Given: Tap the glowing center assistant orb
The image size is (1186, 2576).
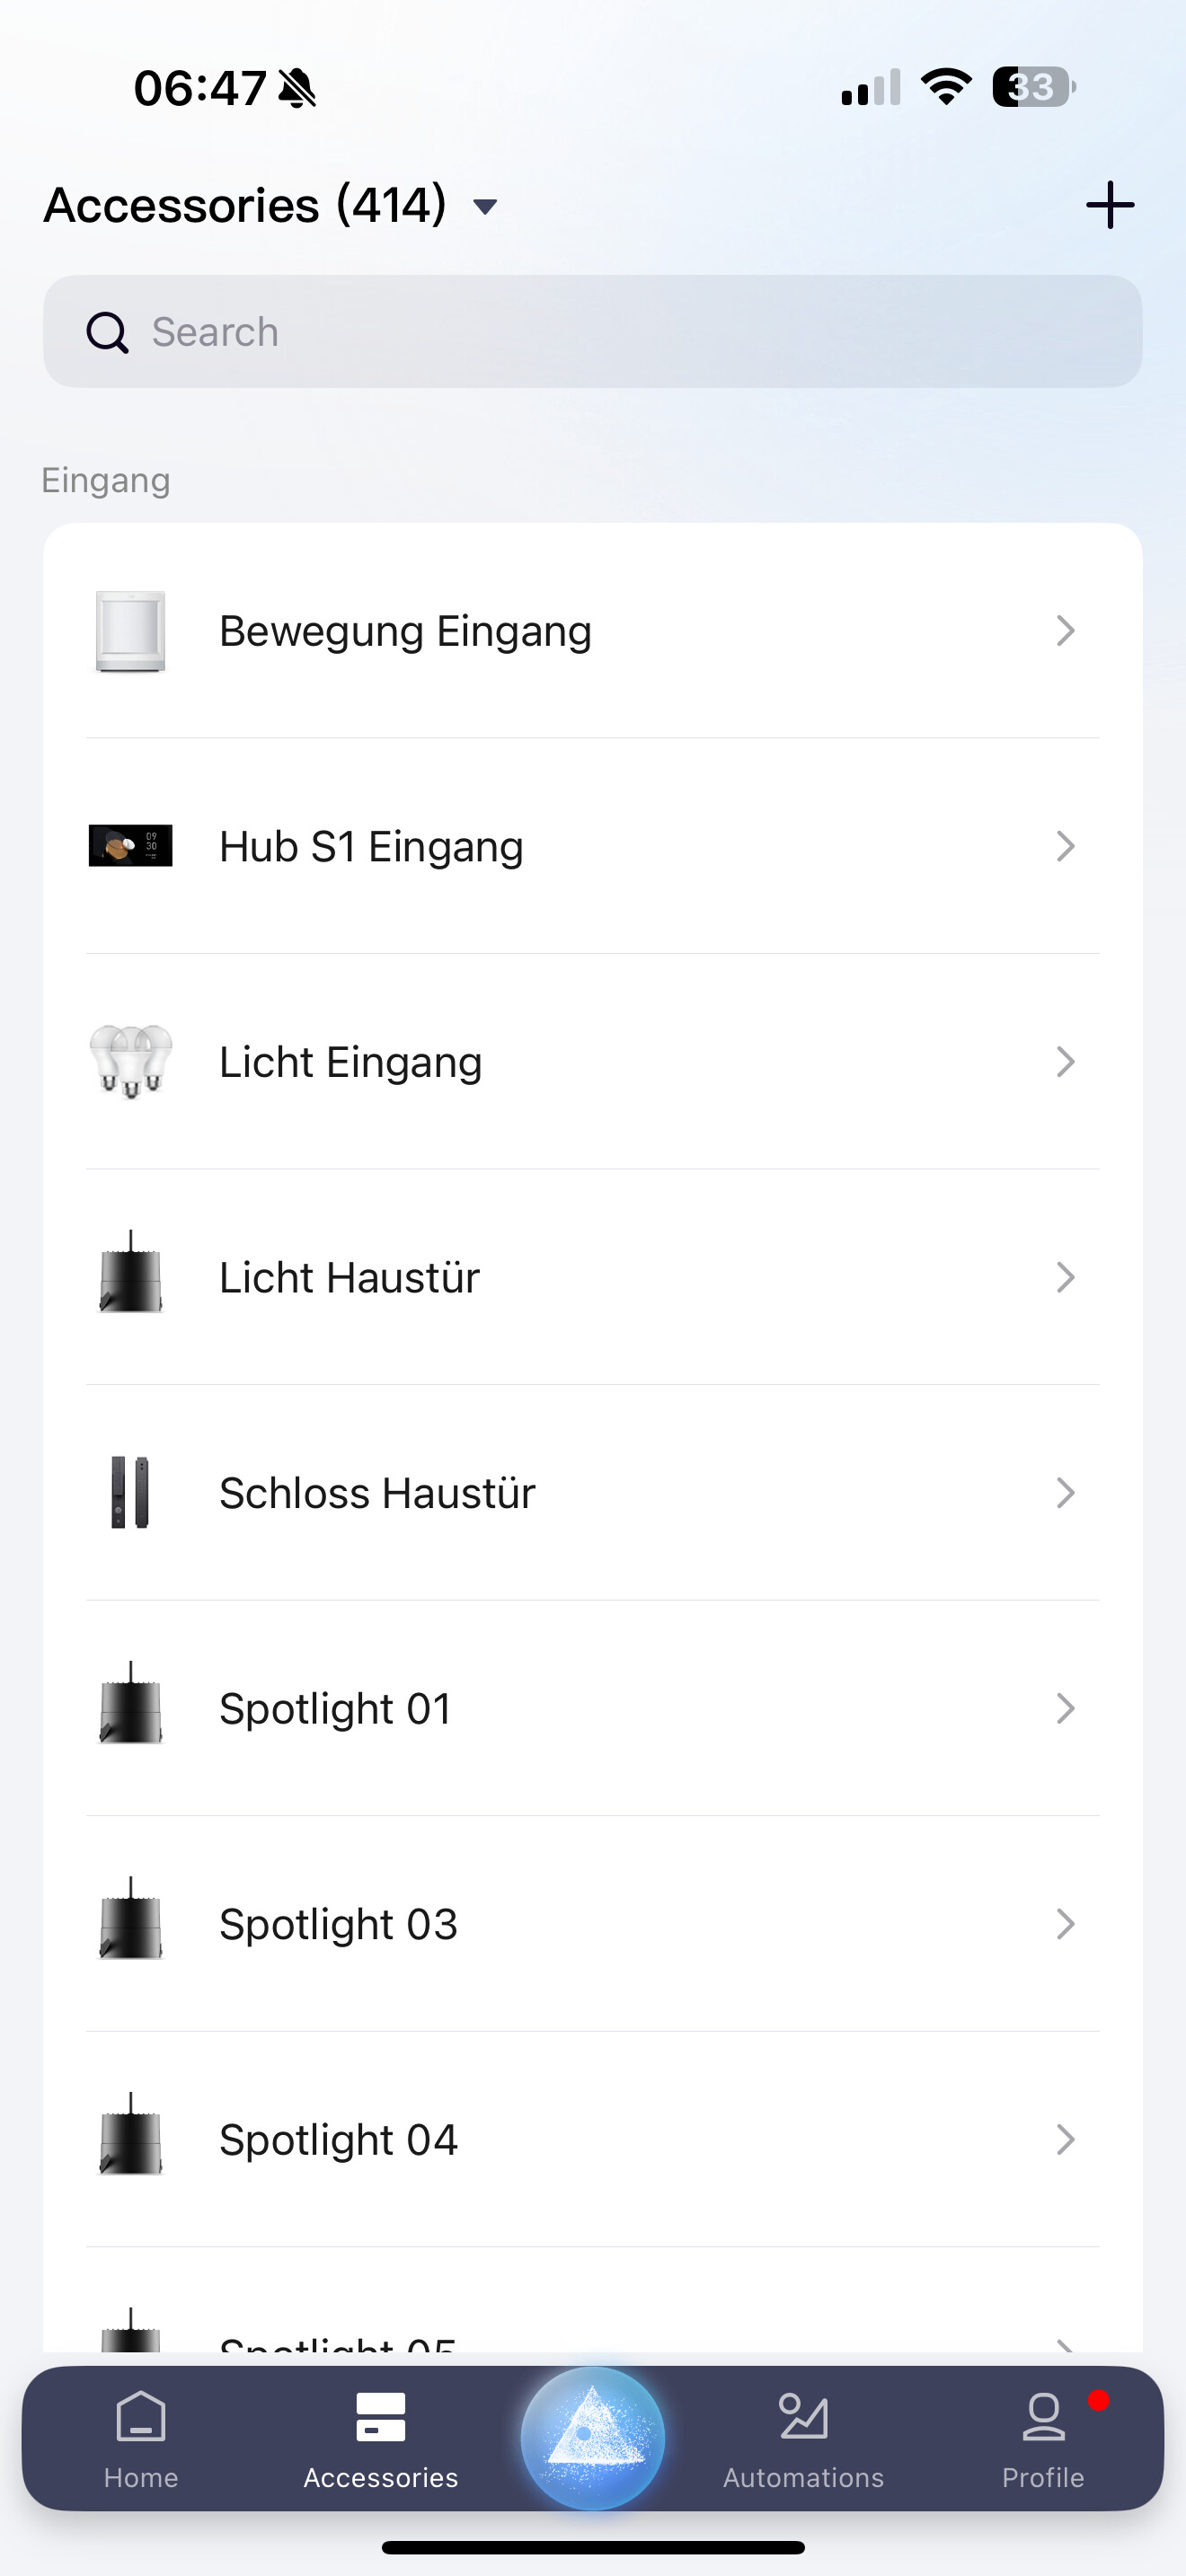Looking at the screenshot, I should tap(593, 2437).
